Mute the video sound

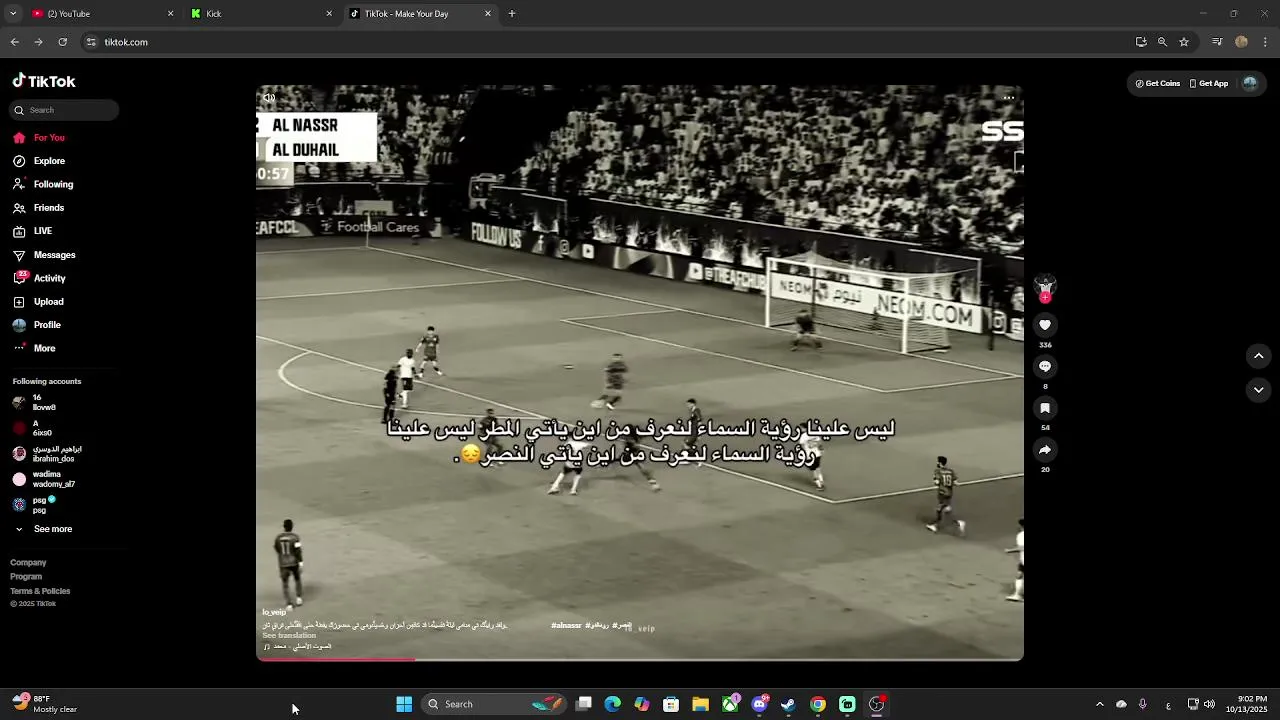pyautogui.click(x=269, y=97)
